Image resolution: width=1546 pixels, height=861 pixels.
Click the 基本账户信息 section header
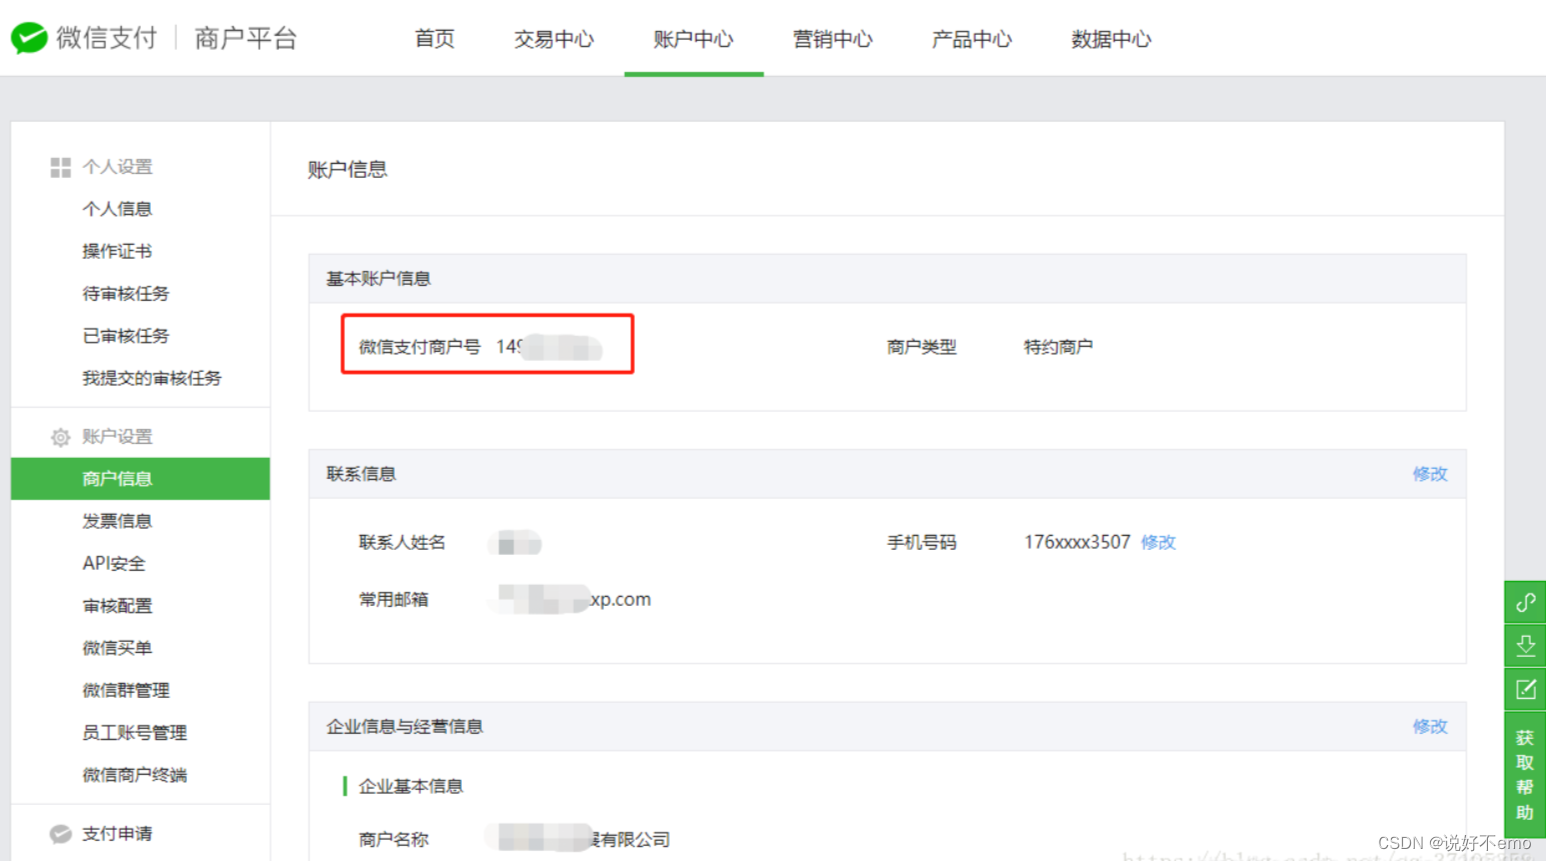click(x=378, y=279)
